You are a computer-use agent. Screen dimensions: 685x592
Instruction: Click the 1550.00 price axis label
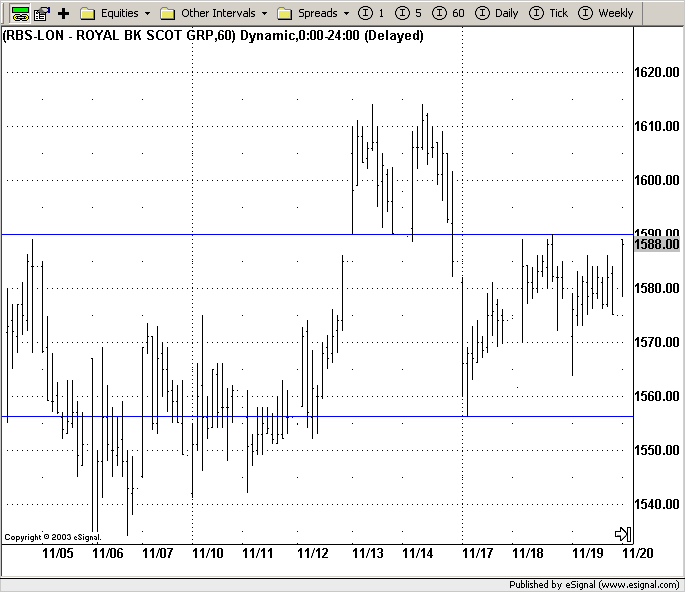click(x=657, y=450)
